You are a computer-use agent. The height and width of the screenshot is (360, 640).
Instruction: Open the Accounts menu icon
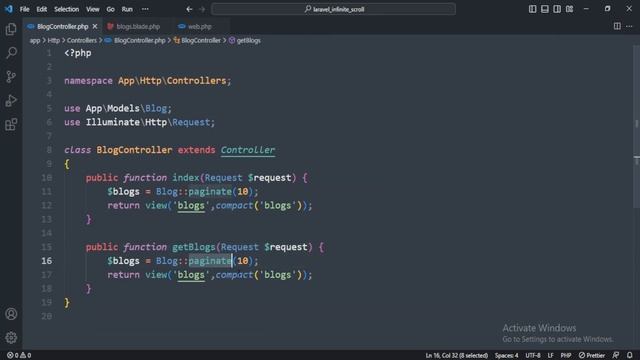pyautogui.click(x=11, y=314)
